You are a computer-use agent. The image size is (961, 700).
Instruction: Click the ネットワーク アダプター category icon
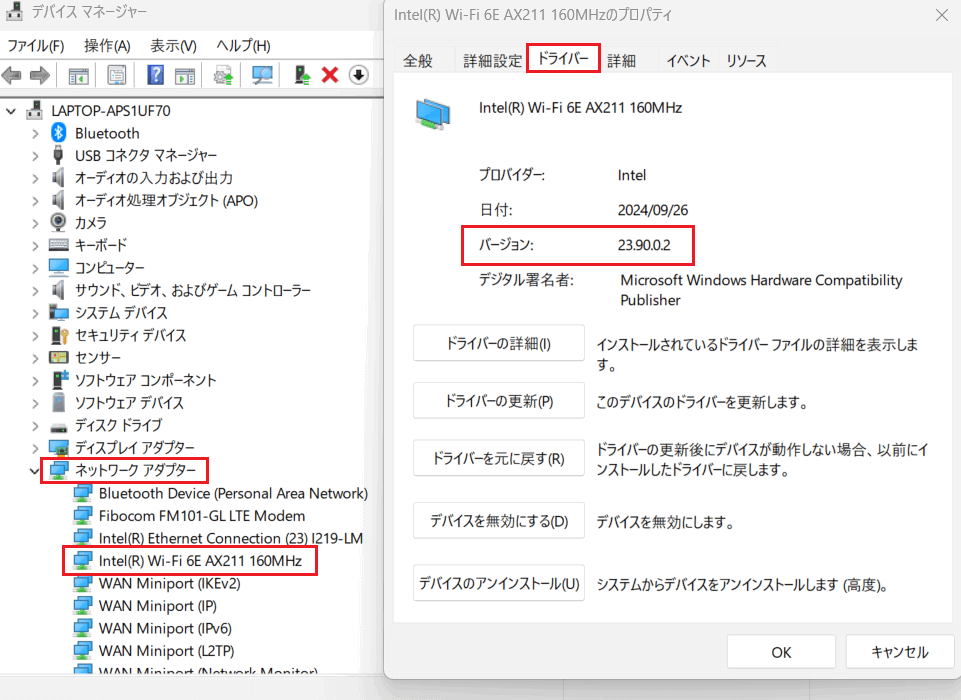[59, 470]
